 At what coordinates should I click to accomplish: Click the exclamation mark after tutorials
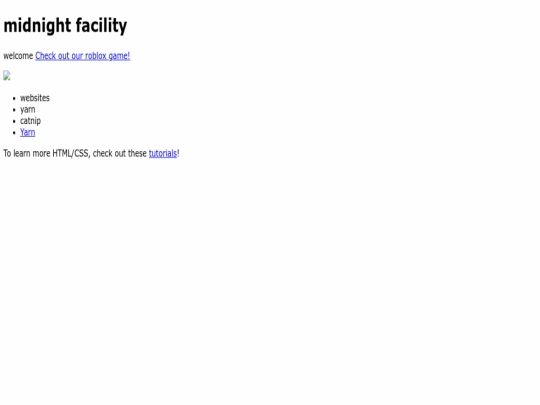point(178,153)
